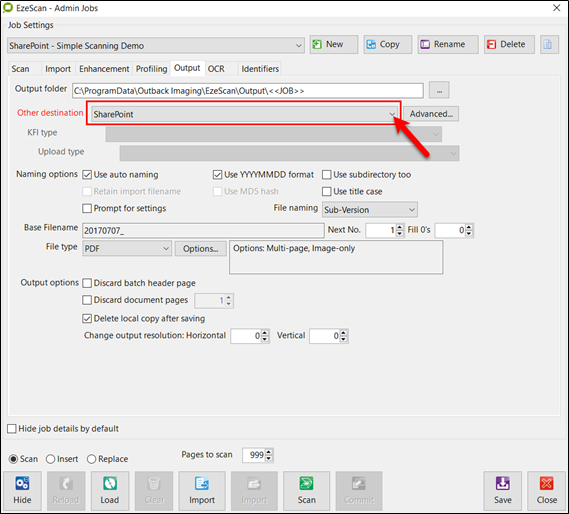569x514 pixels.
Task: Open the File naming Sub-Version dropdown
Action: coord(370,210)
